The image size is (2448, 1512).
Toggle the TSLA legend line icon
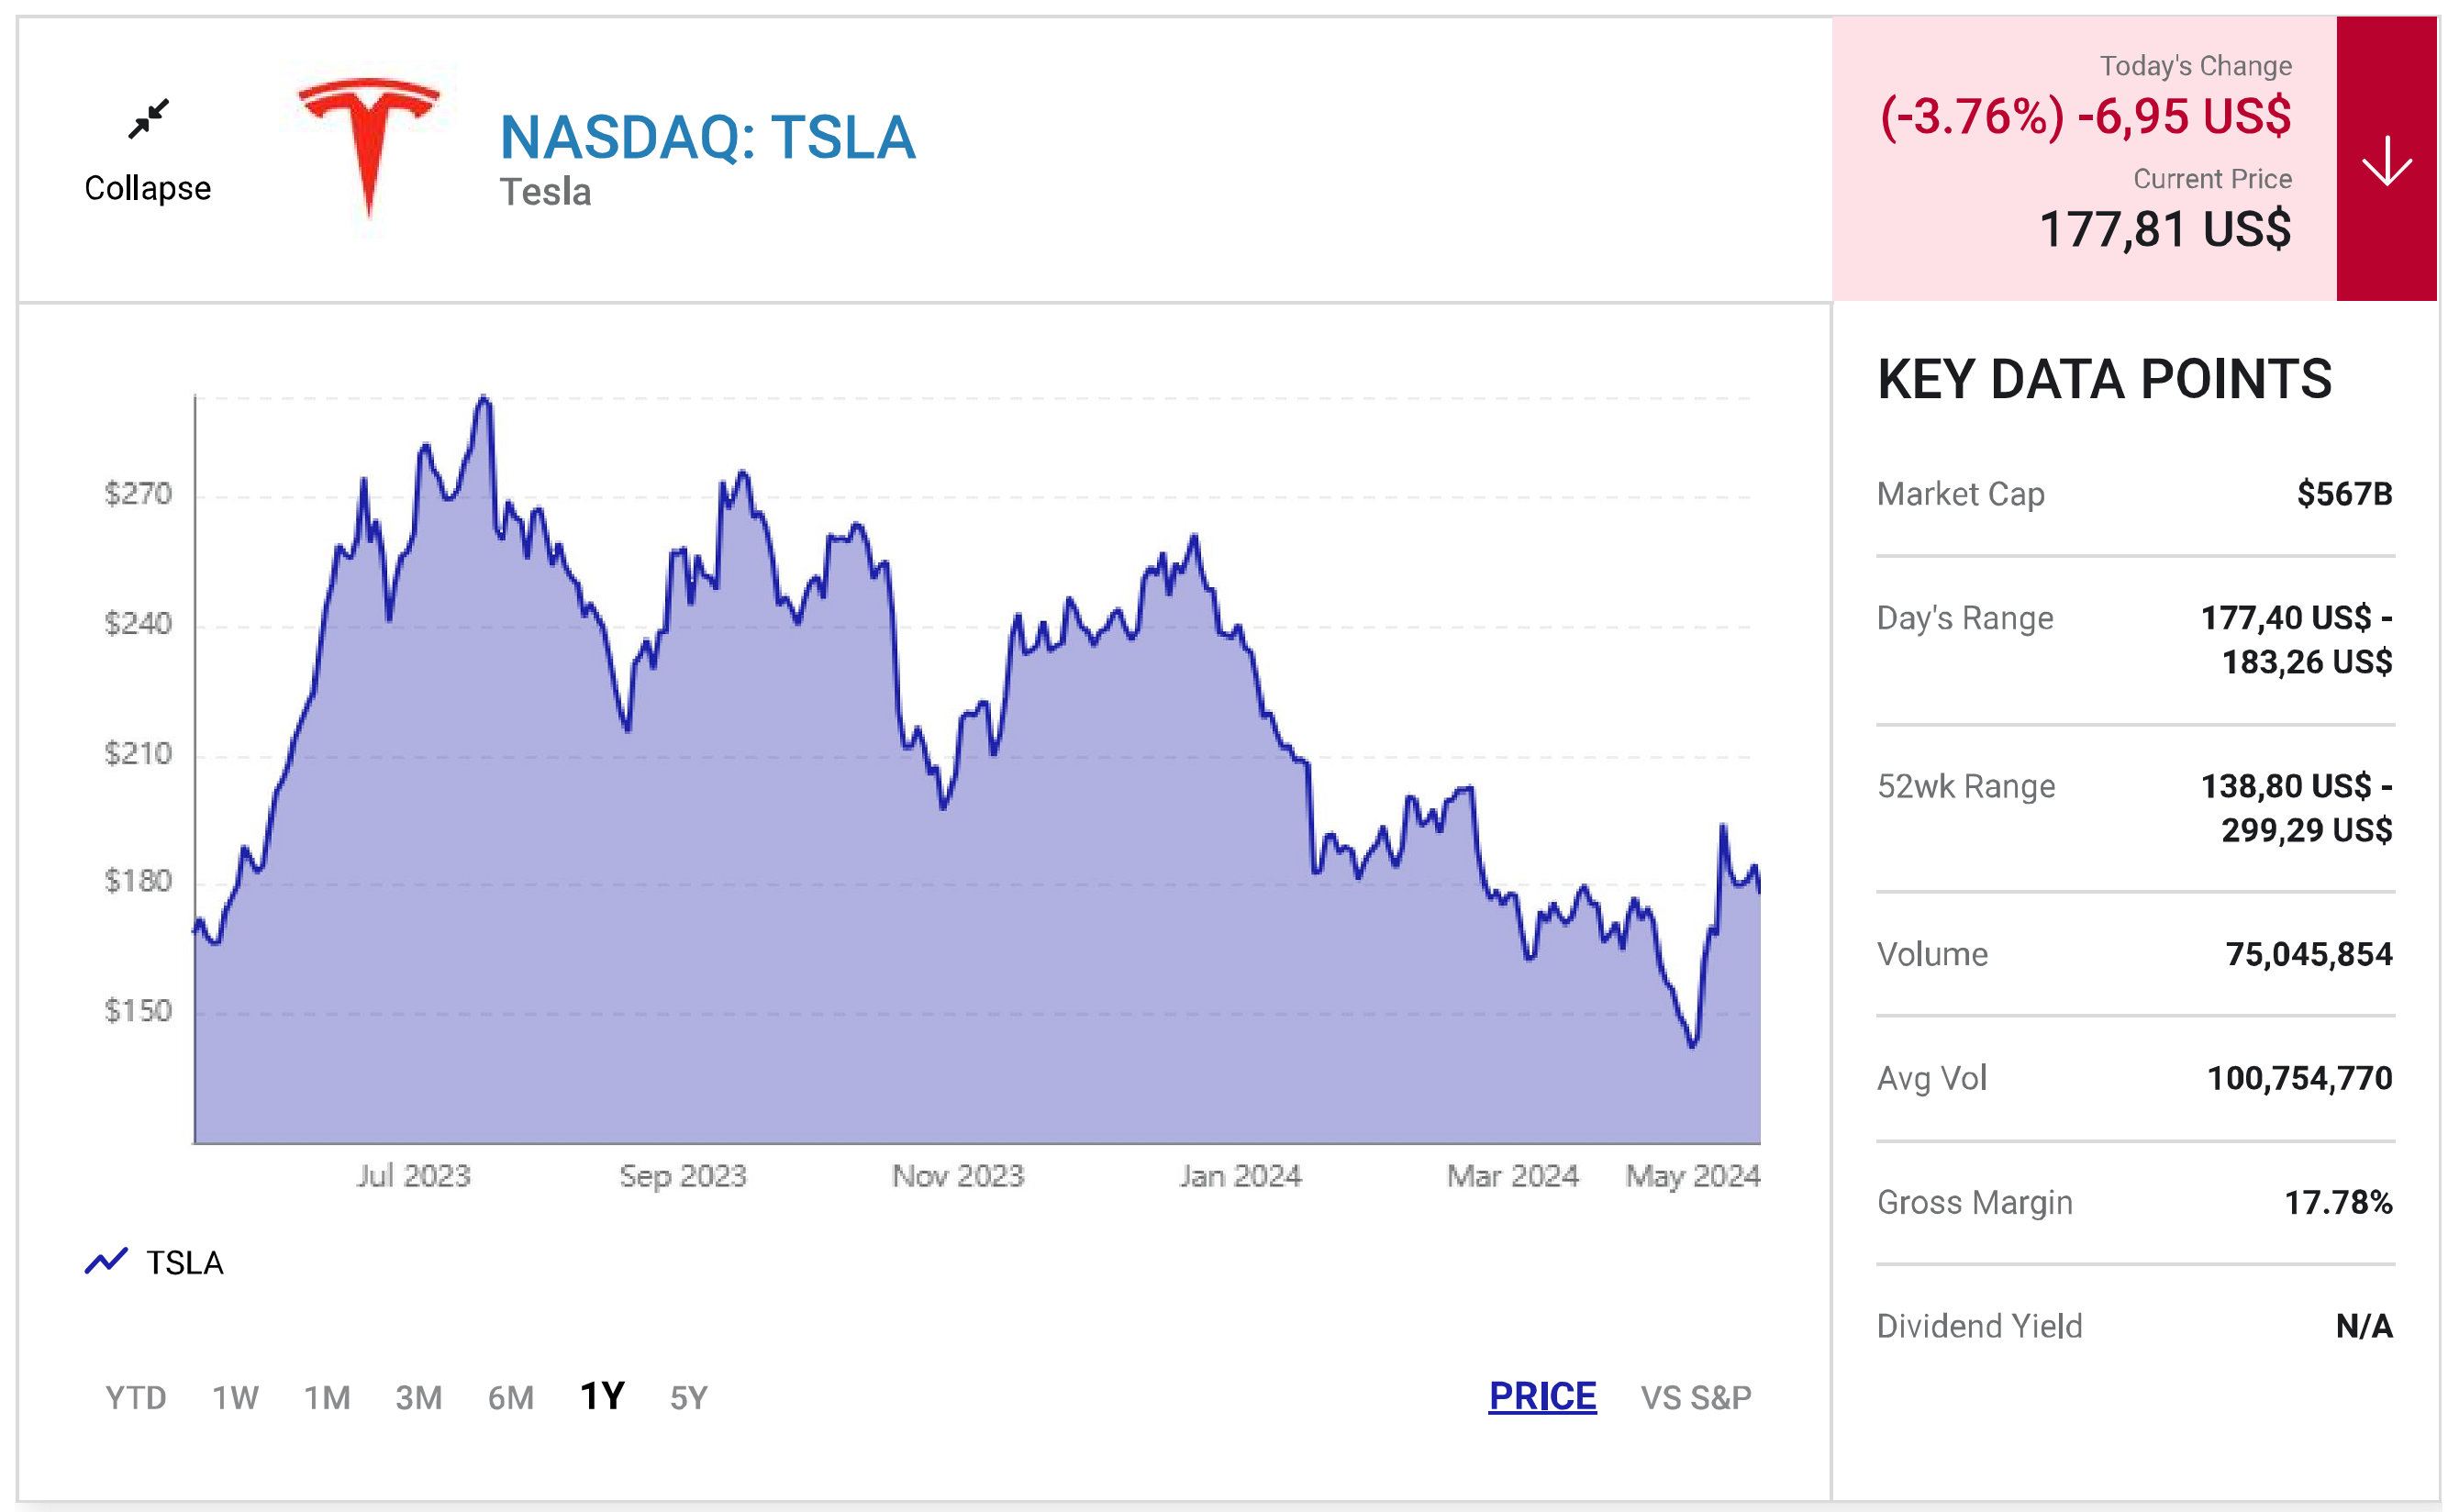(106, 1261)
